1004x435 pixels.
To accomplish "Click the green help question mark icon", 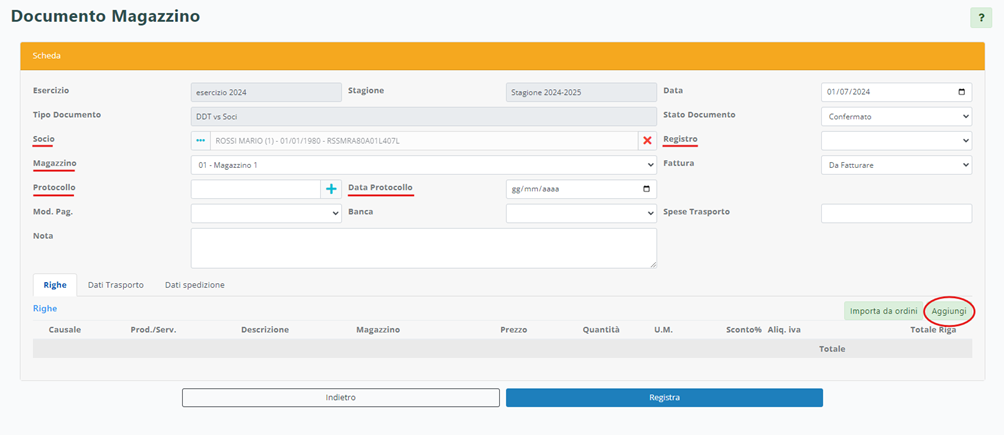I will click(x=981, y=18).
